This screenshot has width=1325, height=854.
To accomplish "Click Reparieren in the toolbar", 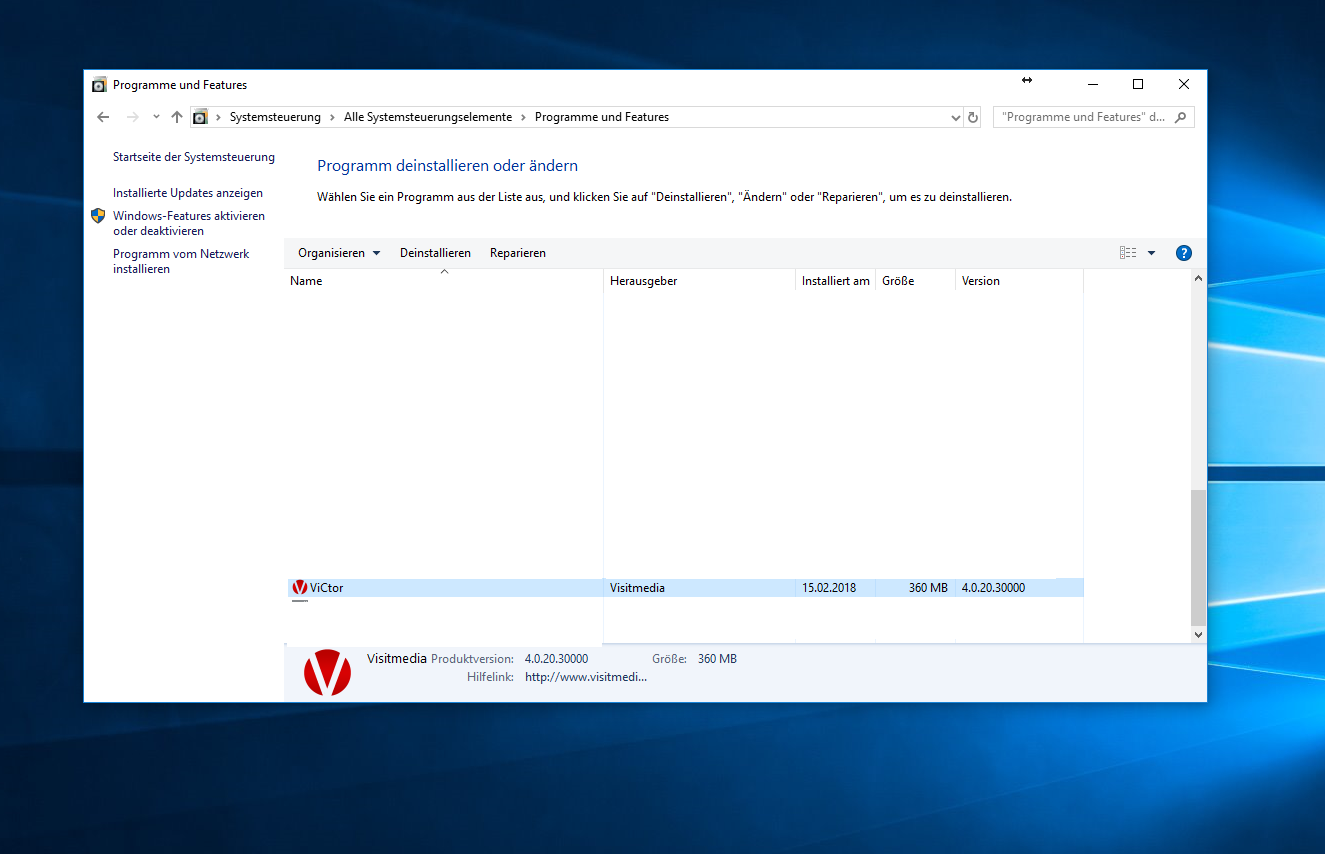I will coord(517,253).
